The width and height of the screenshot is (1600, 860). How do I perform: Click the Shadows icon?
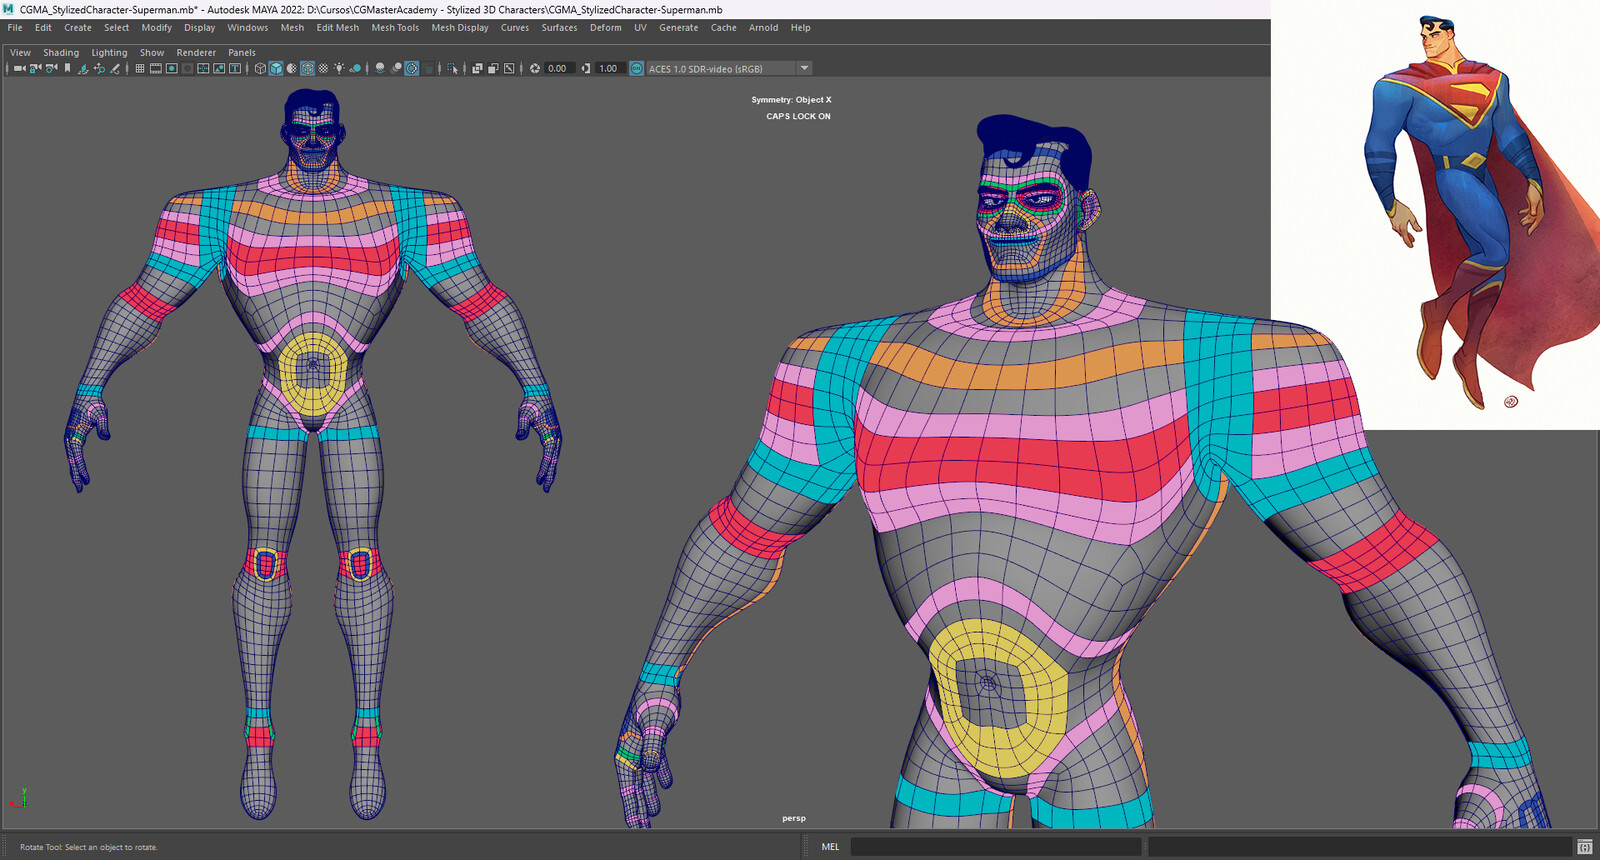[355, 68]
